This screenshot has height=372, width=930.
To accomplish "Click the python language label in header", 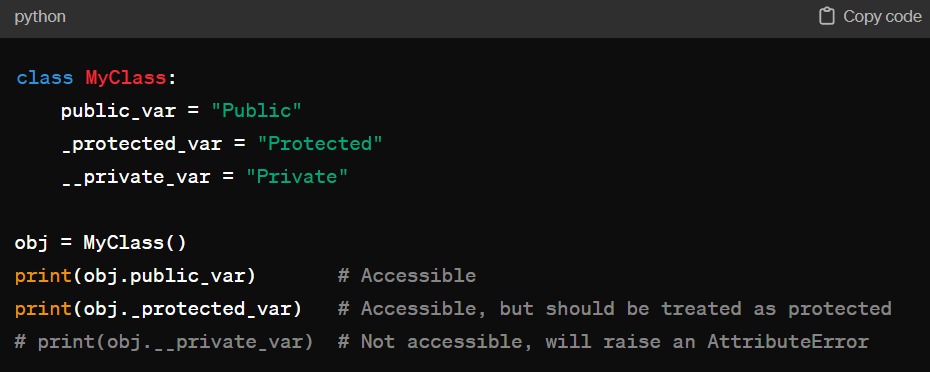I will click(40, 17).
